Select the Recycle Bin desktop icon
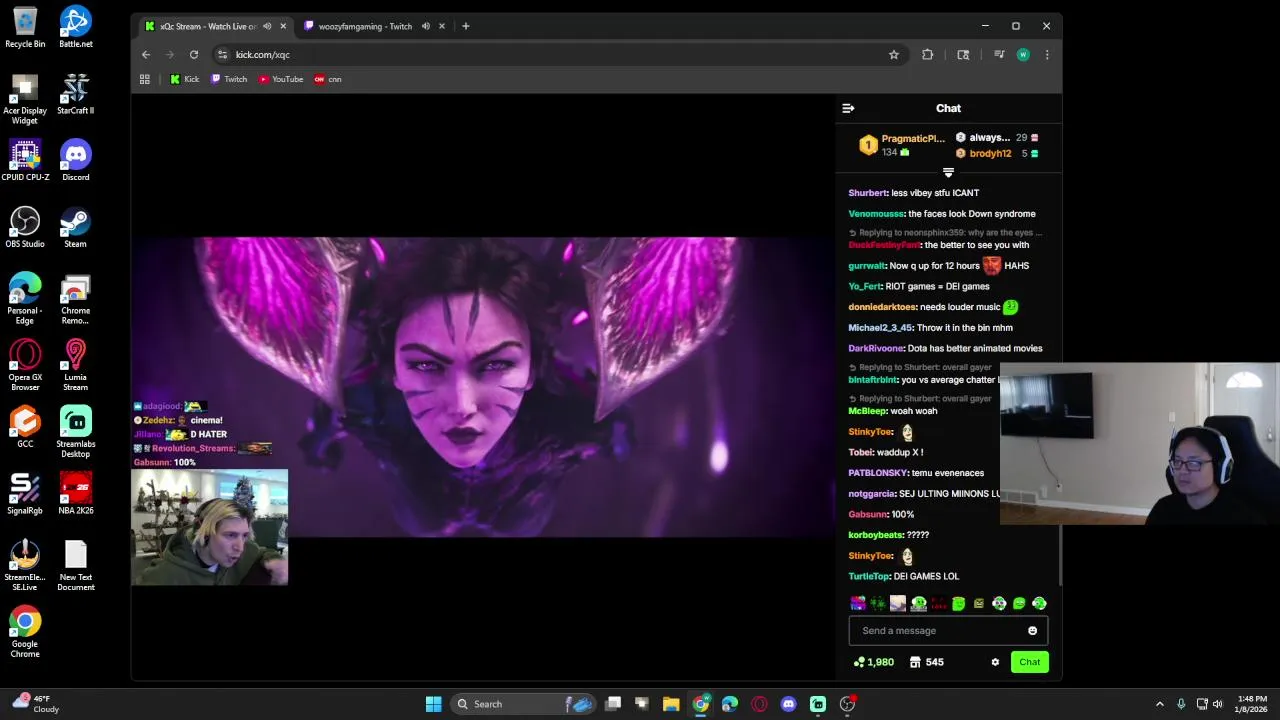Image resolution: width=1280 pixels, height=720 pixels. click(x=25, y=28)
